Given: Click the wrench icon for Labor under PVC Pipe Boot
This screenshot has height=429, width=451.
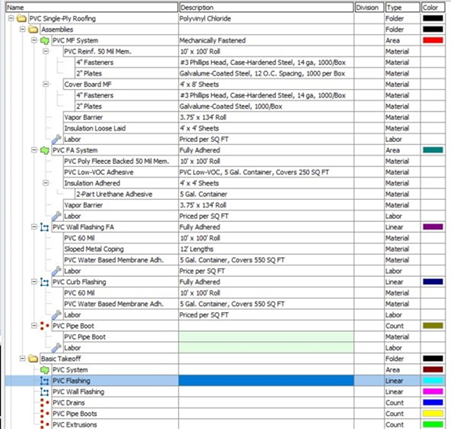Looking at the screenshot, I should [x=56, y=348].
